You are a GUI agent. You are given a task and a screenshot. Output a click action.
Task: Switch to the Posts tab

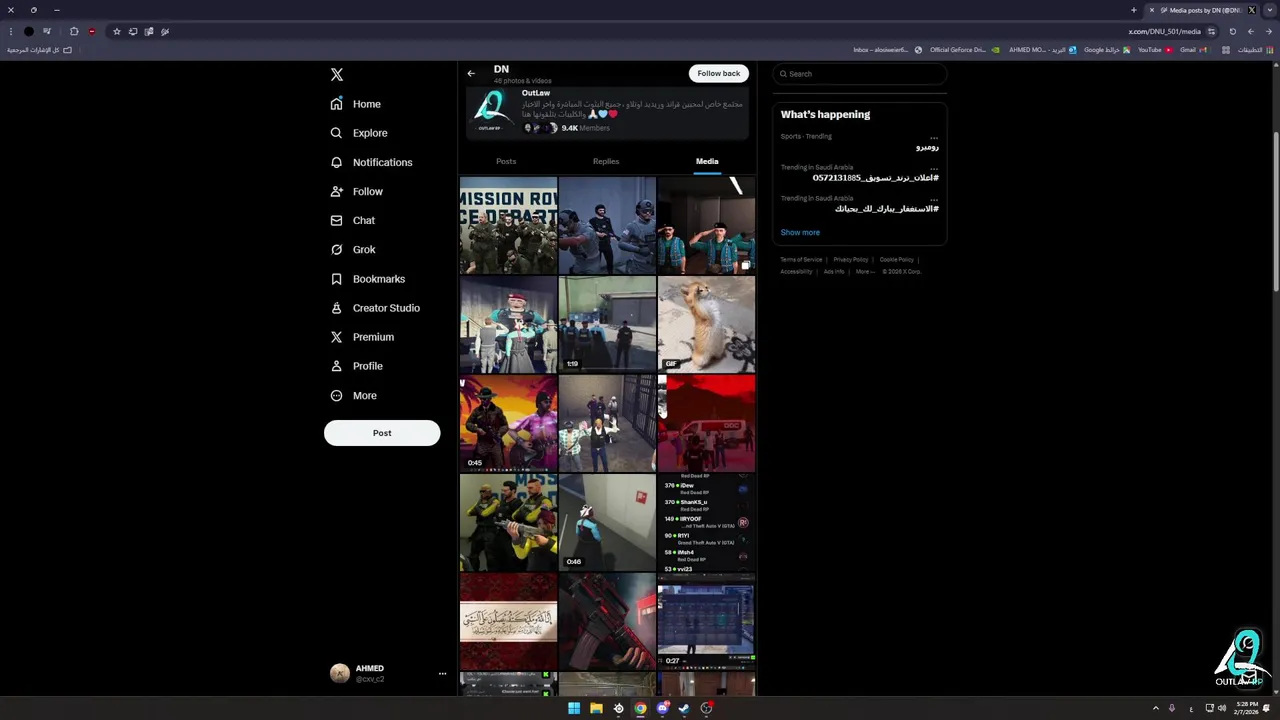click(506, 161)
